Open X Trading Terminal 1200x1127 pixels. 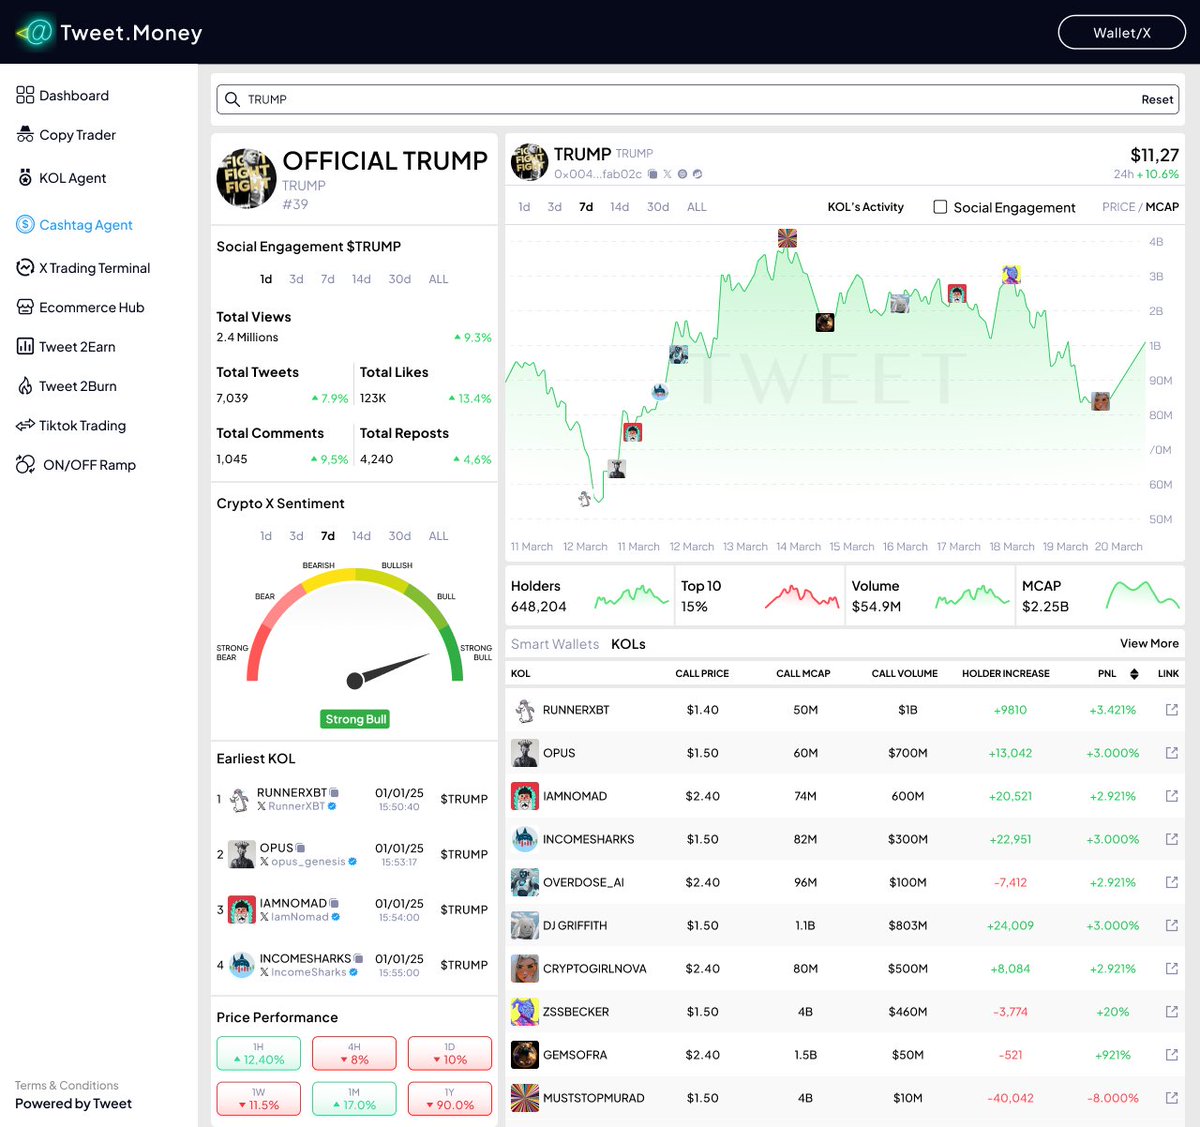coord(83,268)
